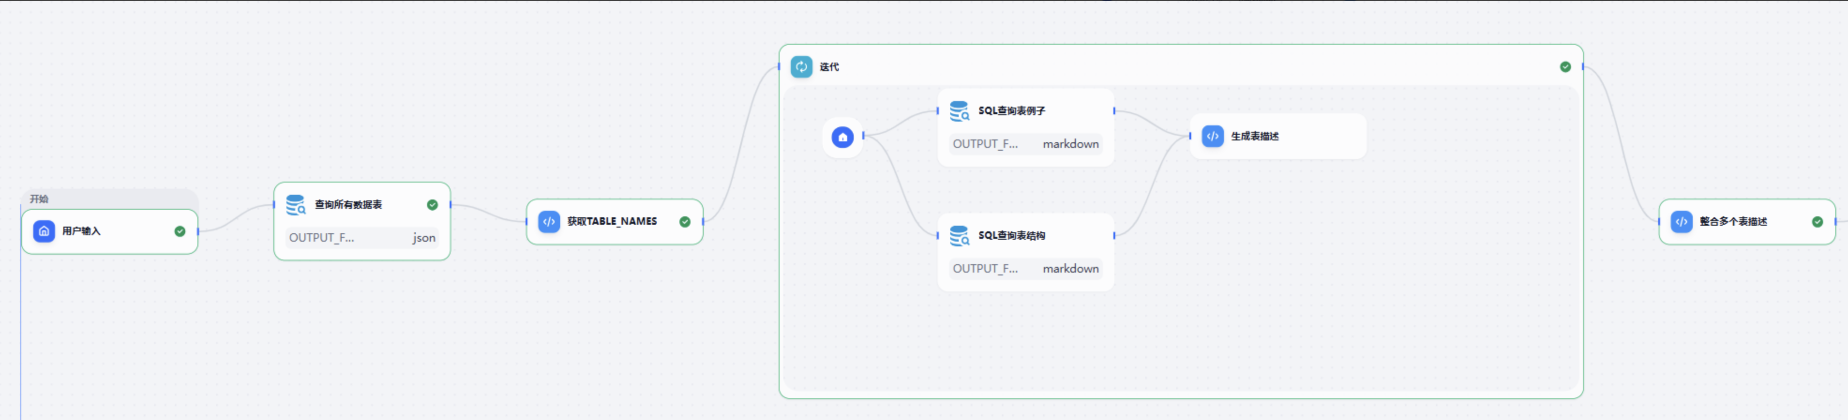
Task: Click the iteration start home circle
Action: pos(843,137)
